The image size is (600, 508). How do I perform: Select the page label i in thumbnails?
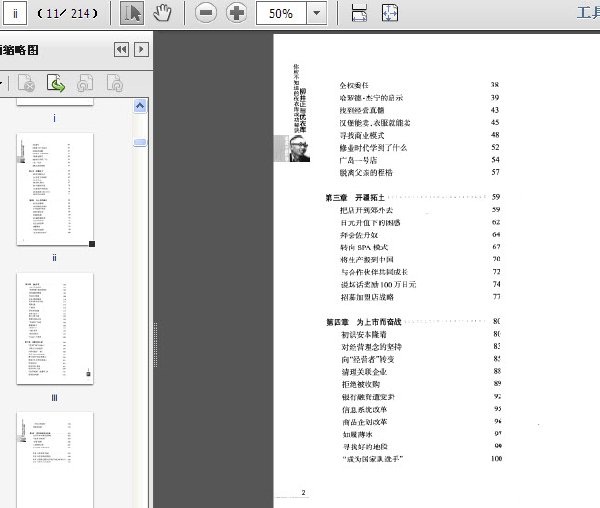(54, 118)
